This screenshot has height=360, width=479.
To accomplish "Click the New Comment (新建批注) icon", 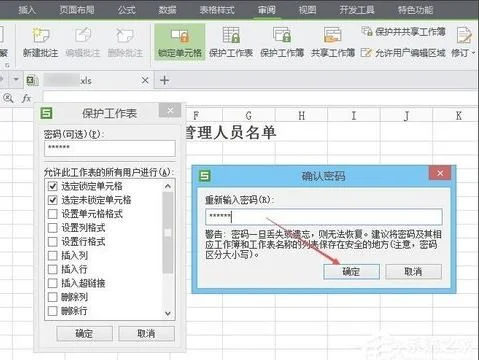I will point(41,35).
